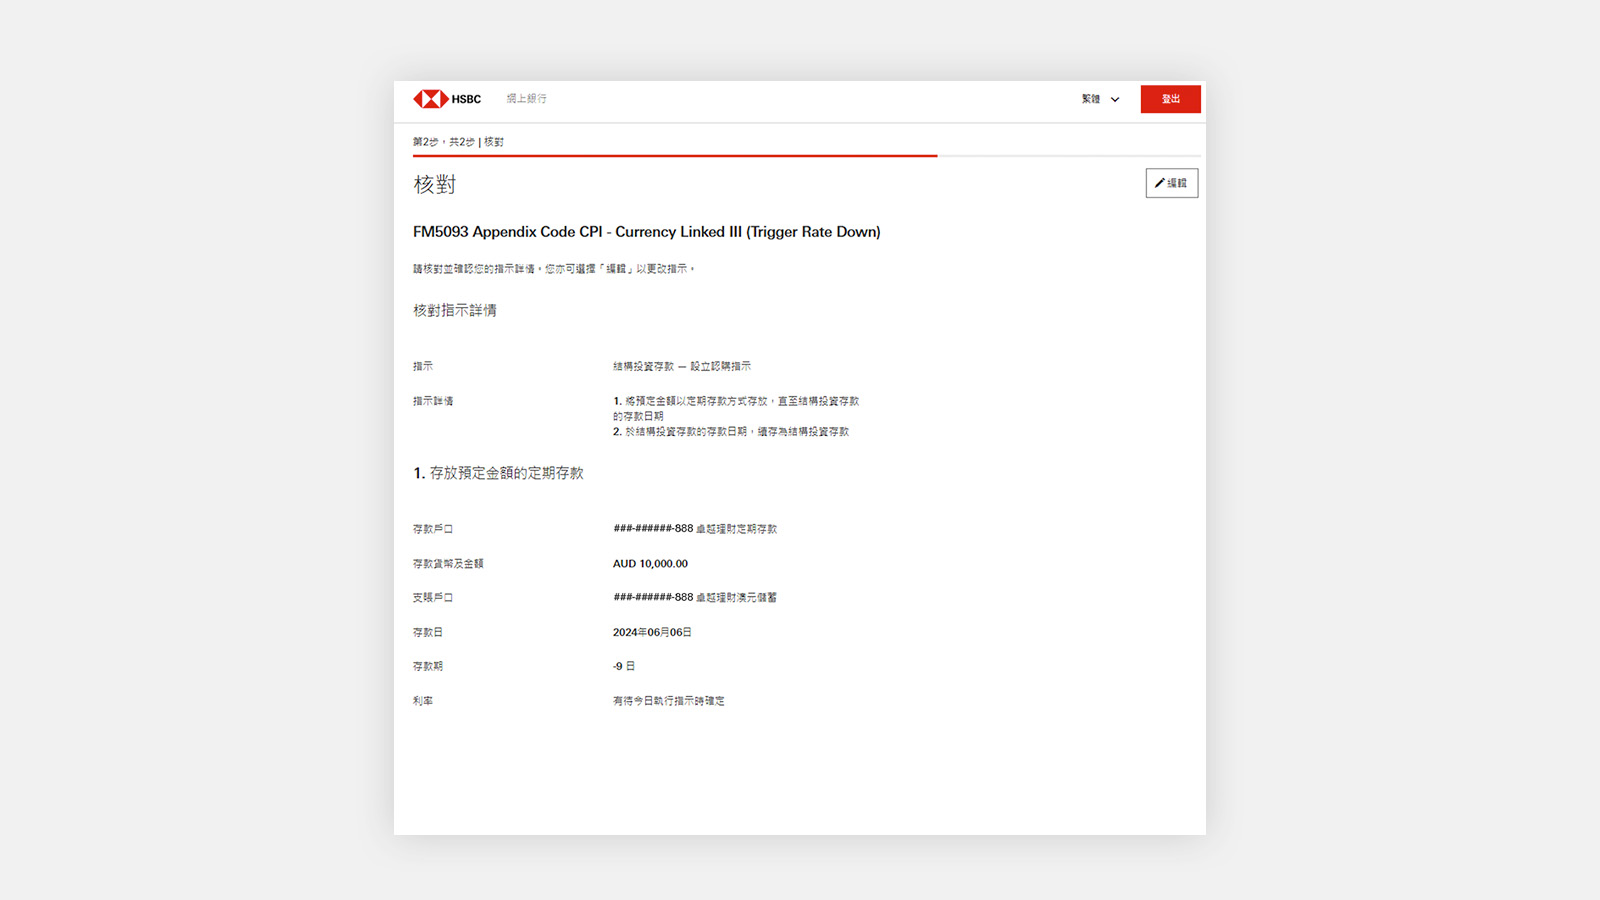
Task: Click the first line of 指示詳情 details
Action: coord(736,401)
